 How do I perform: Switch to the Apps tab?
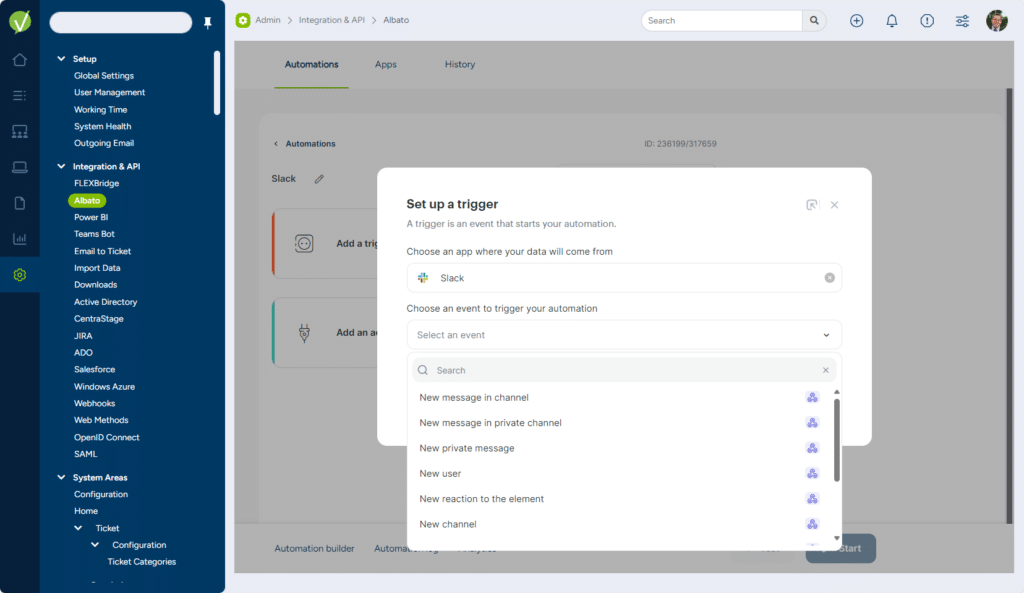[386, 65]
